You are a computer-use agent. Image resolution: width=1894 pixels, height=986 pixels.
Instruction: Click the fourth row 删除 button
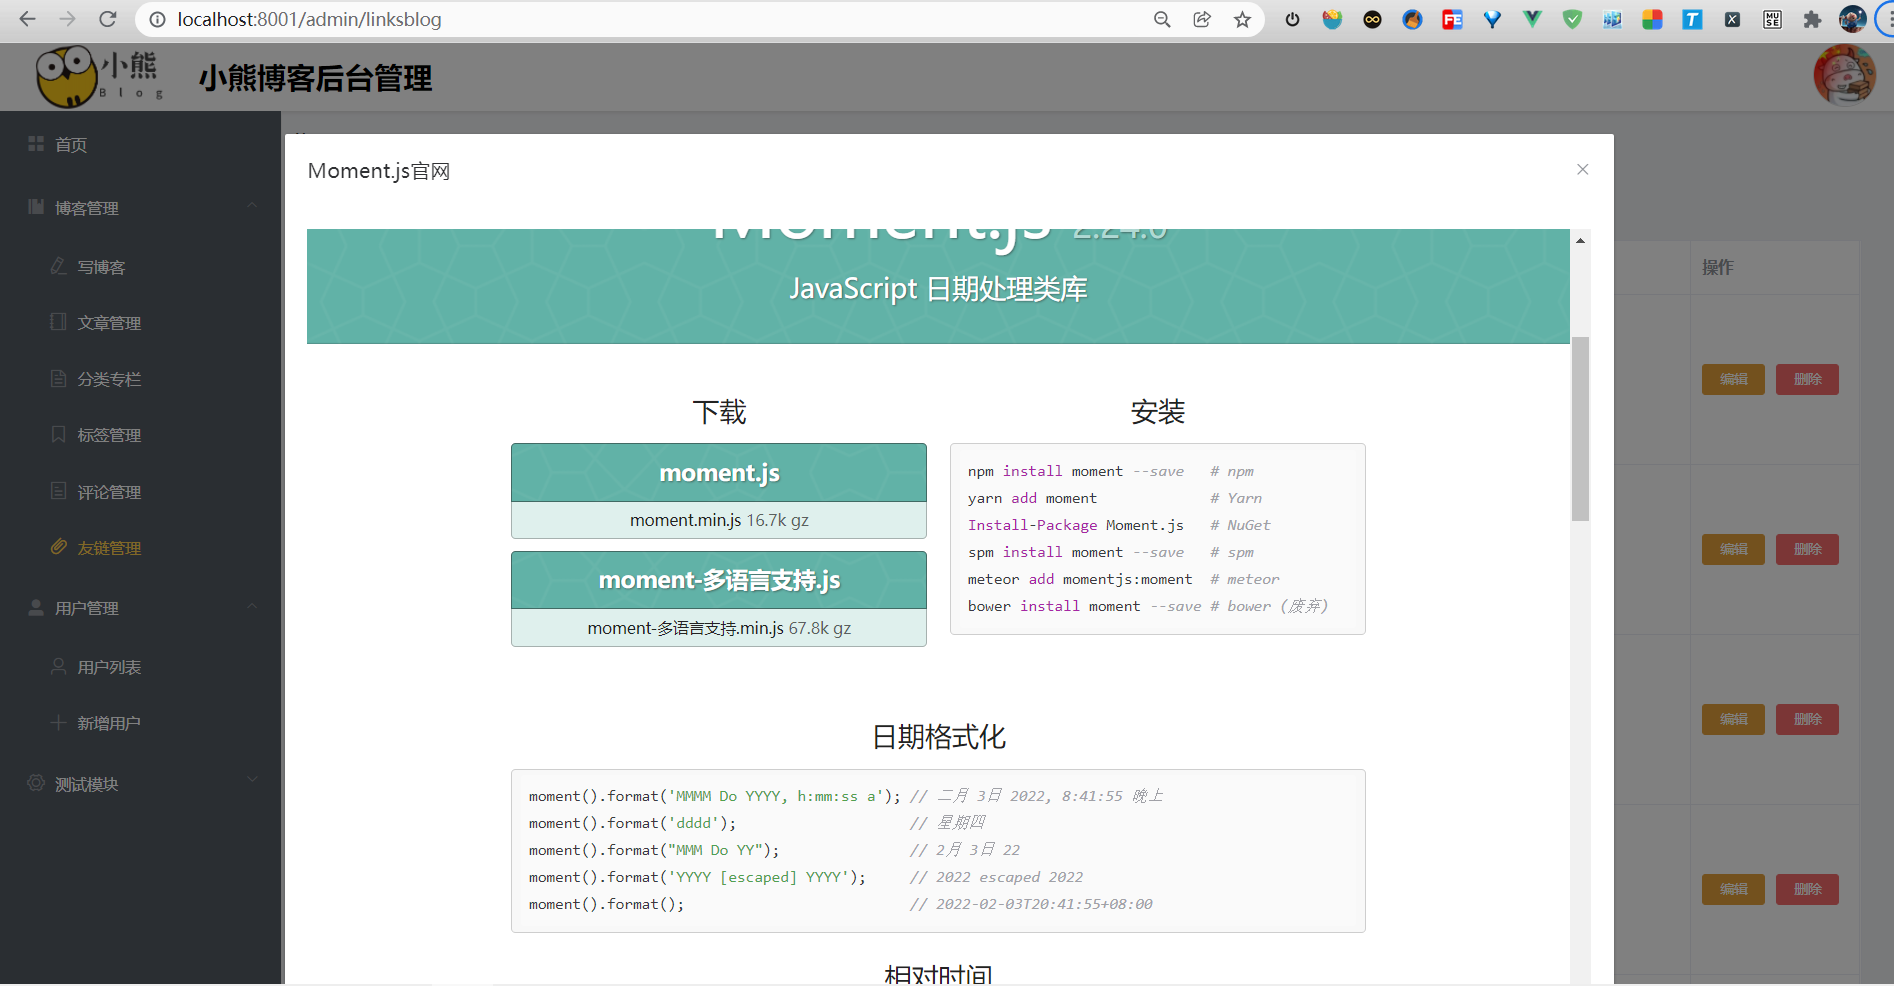click(1807, 889)
